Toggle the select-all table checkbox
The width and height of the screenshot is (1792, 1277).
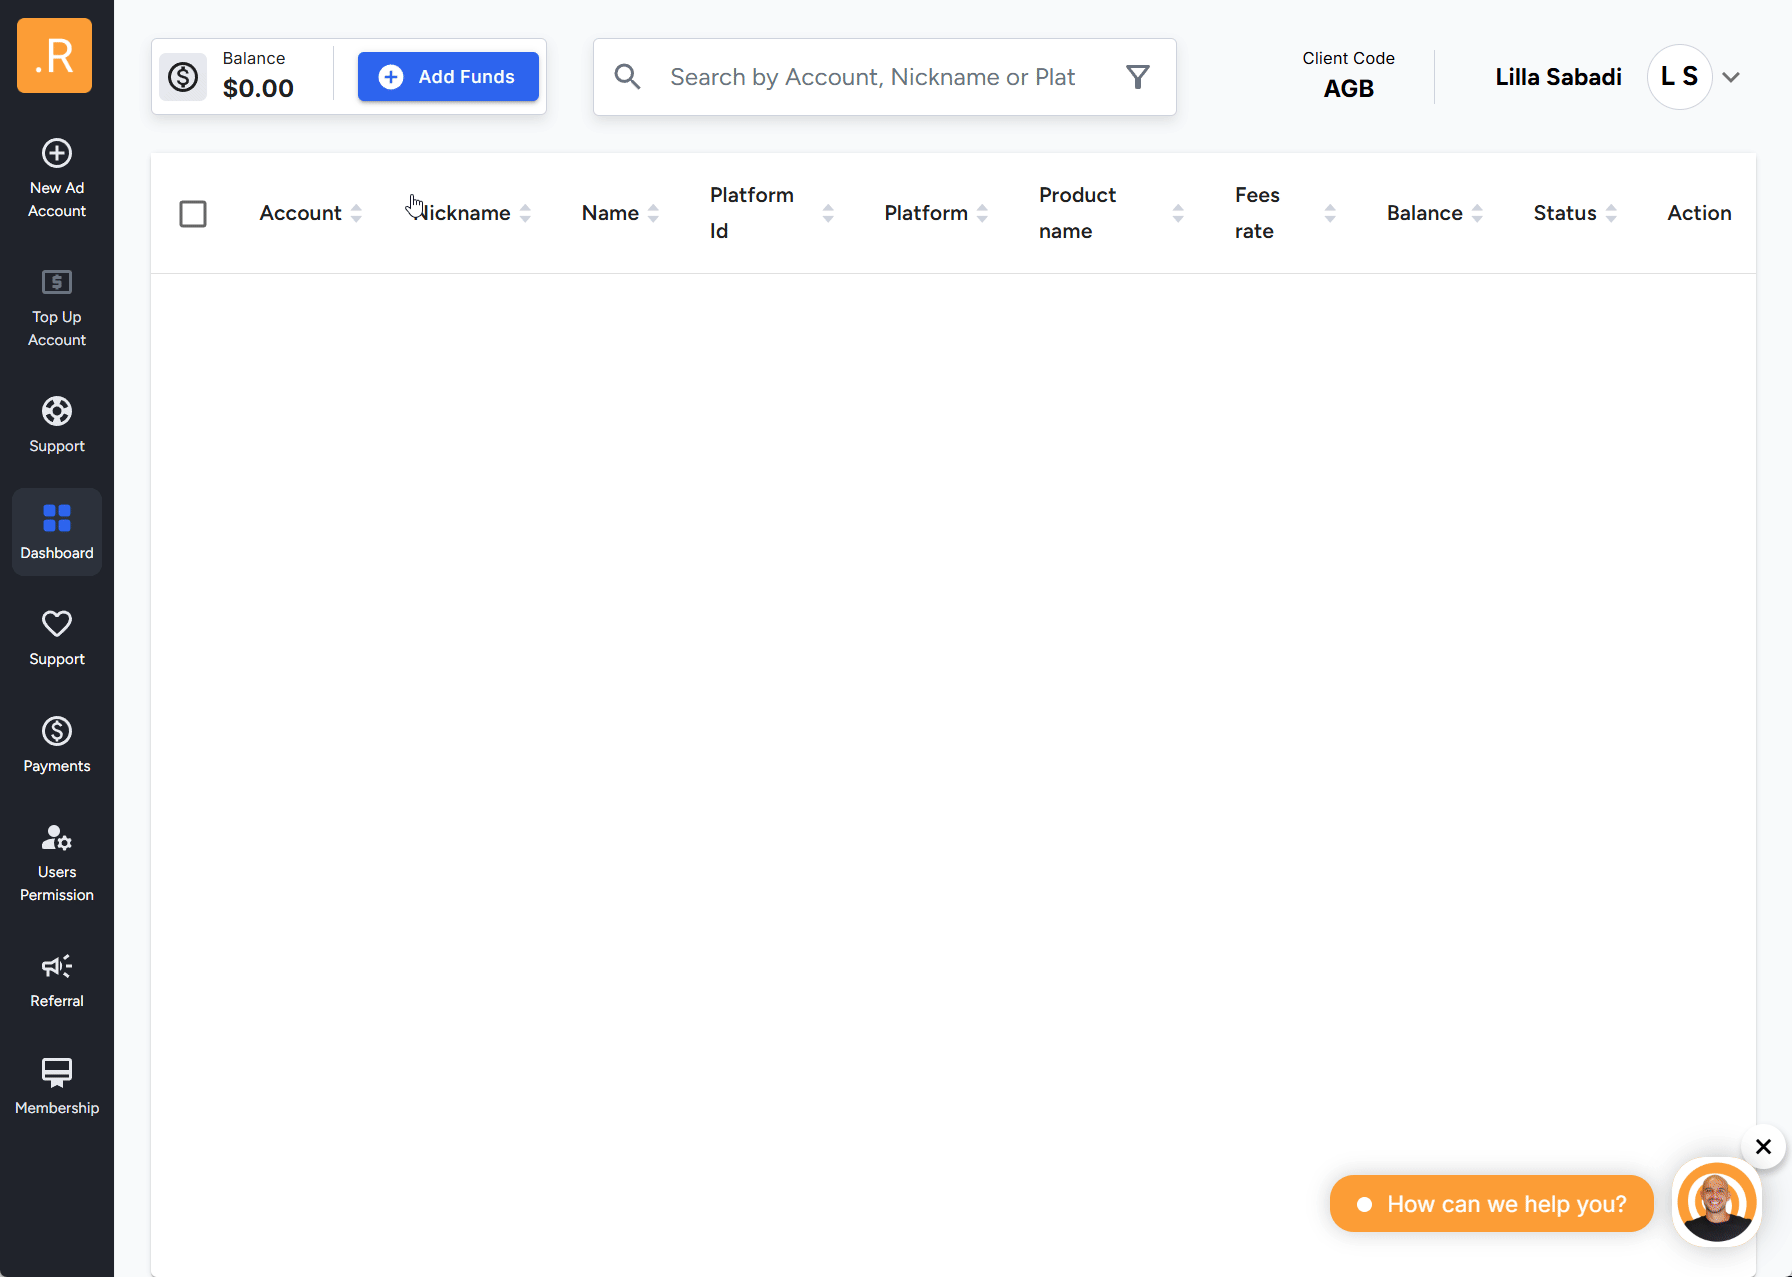click(193, 214)
